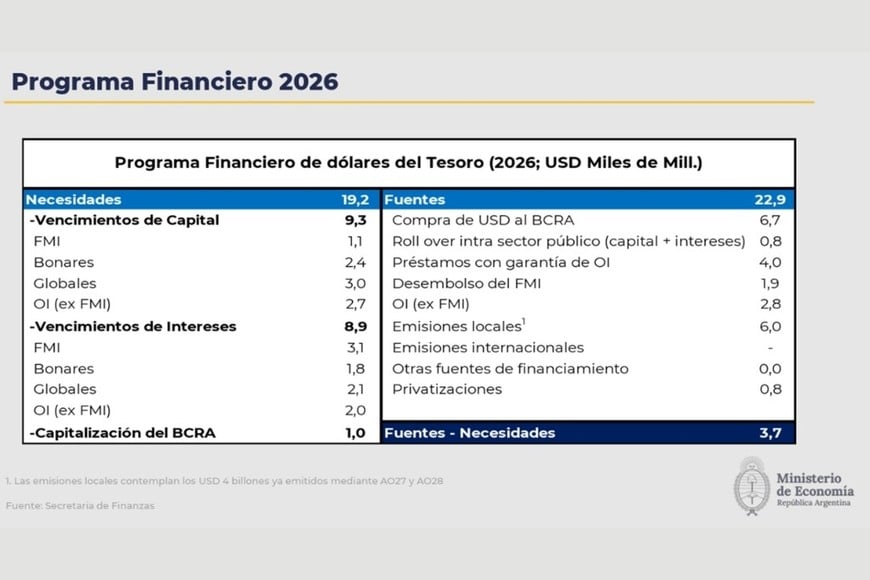Viewport: 870px width, 580px height.
Task: Click the 'Ministerio de Economía' logo text
Action: (815, 485)
